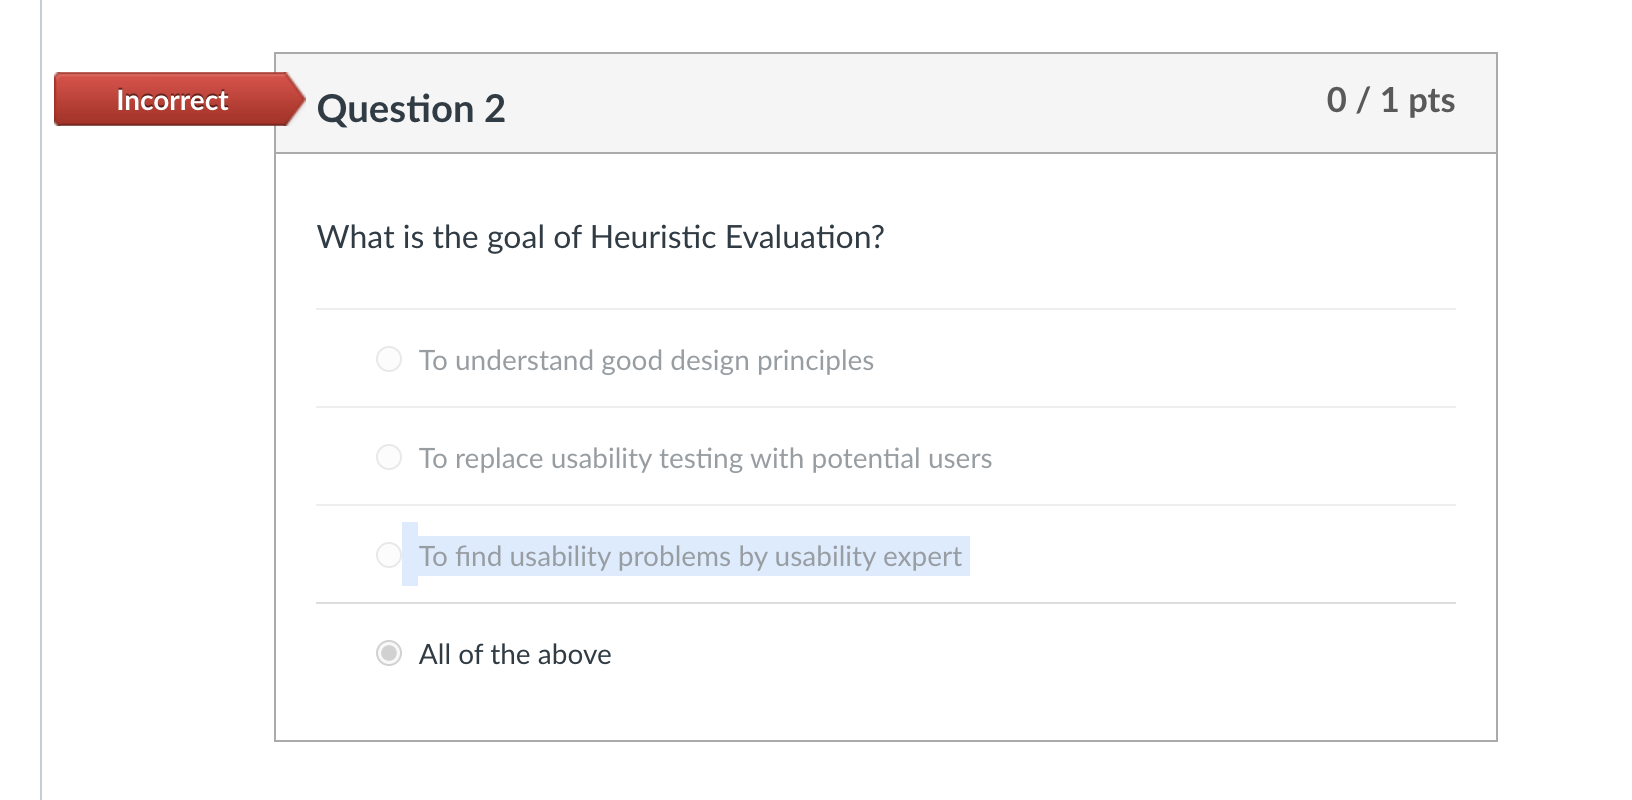The height and width of the screenshot is (800, 1632).
Task: Click the question text about Heuristic Evaluation
Action: [x=600, y=237]
